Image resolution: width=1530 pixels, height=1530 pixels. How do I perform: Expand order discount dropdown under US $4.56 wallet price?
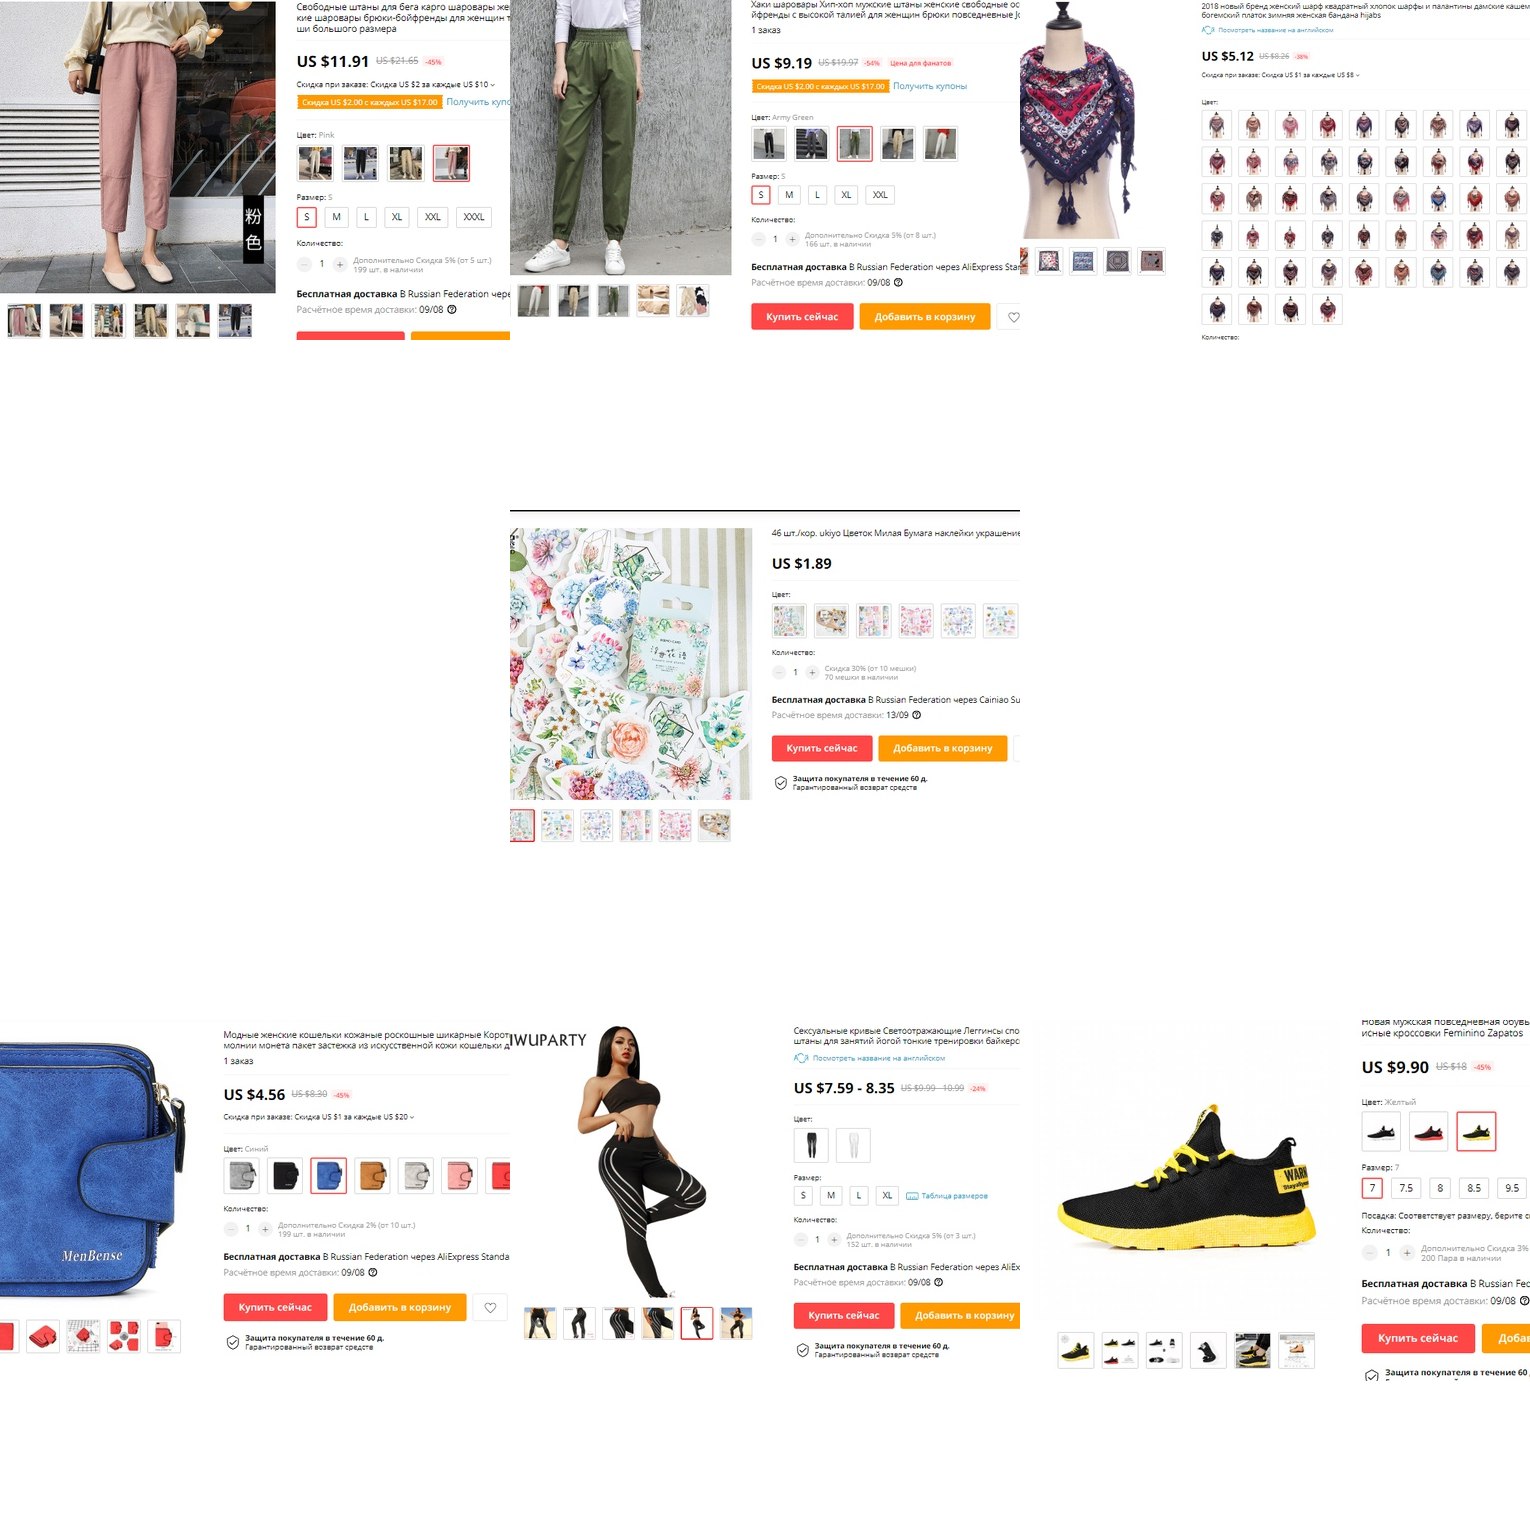point(411,1117)
